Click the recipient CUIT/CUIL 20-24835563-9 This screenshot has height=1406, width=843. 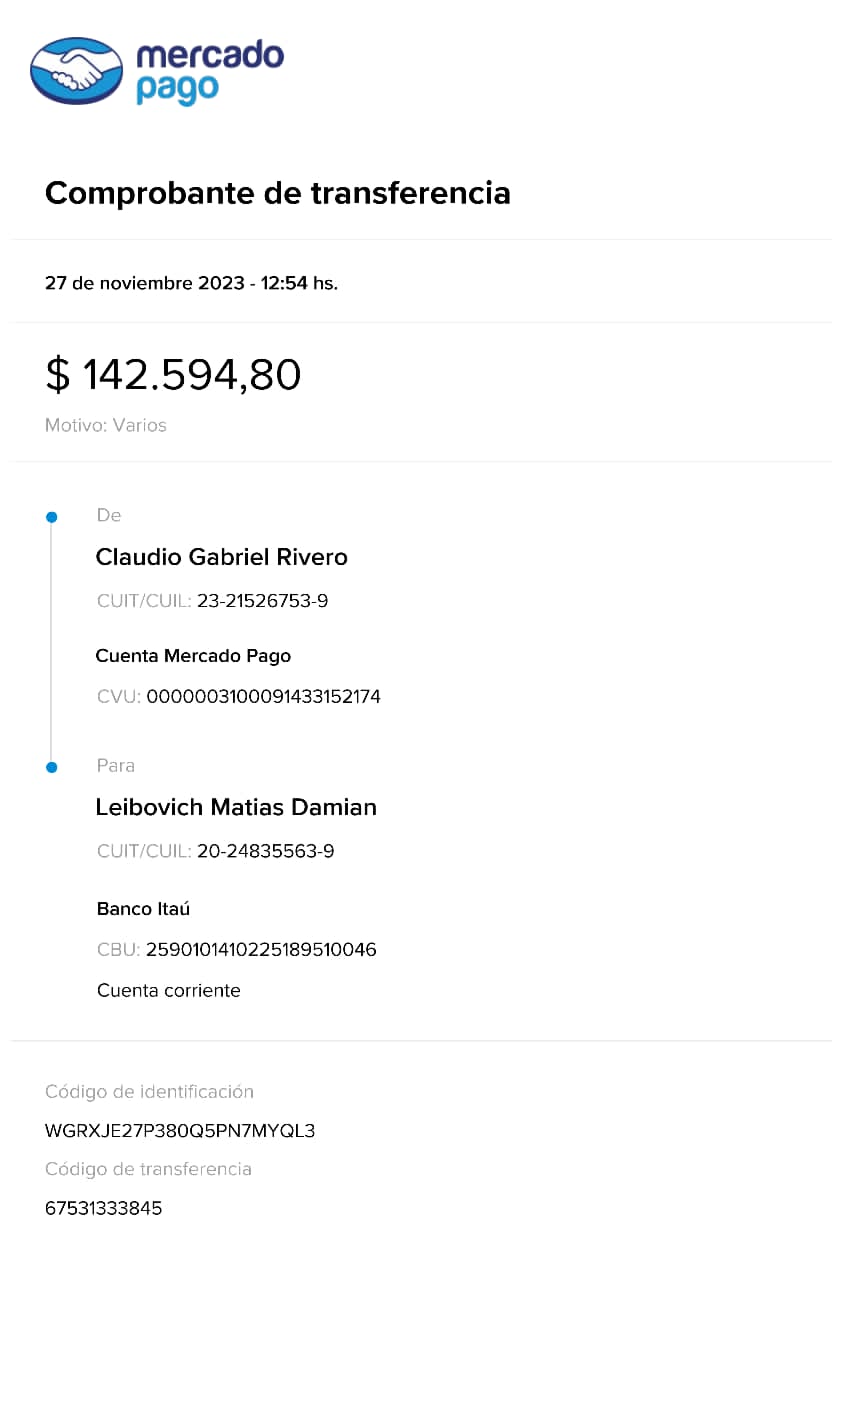(x=265, y=851)
